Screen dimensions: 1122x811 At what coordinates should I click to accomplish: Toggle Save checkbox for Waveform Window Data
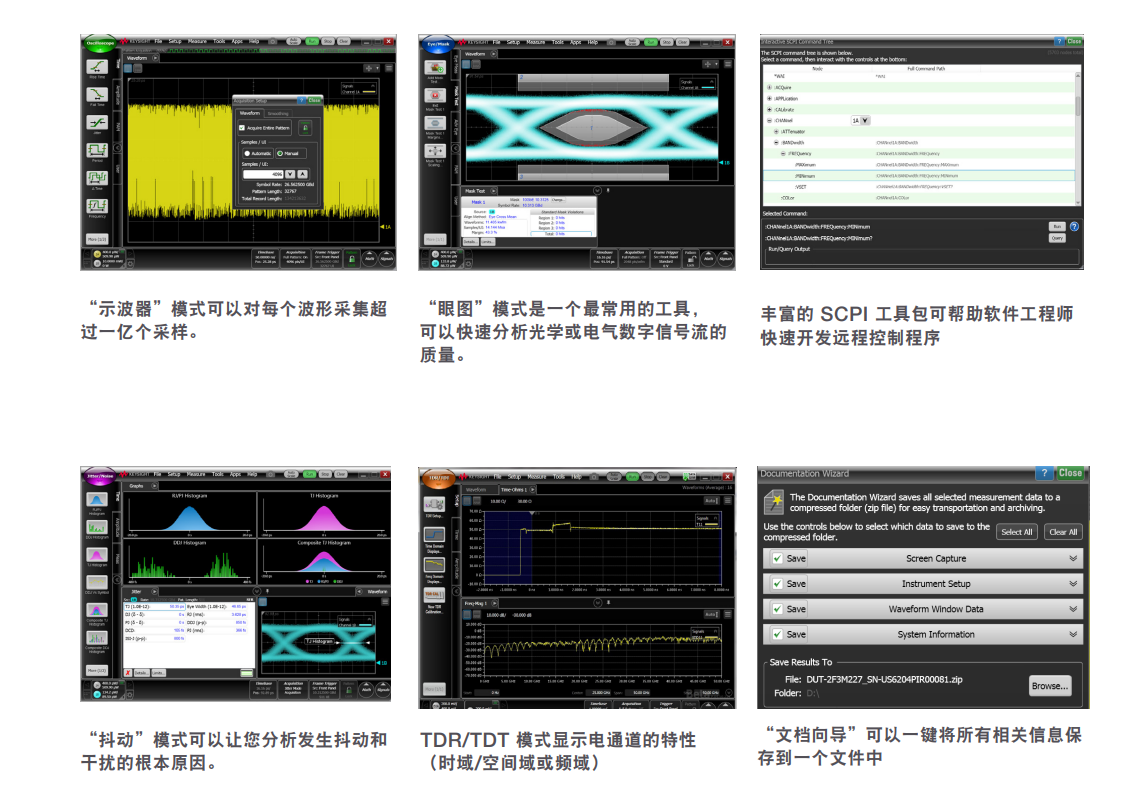coord(777,609)
